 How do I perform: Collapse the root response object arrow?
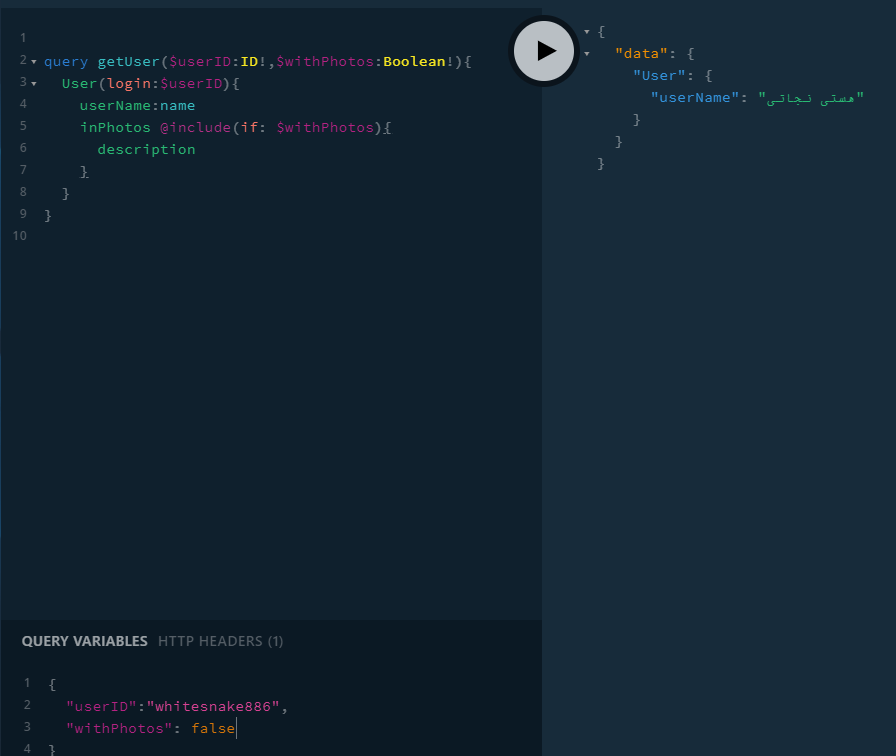click(x=587, y=32)
